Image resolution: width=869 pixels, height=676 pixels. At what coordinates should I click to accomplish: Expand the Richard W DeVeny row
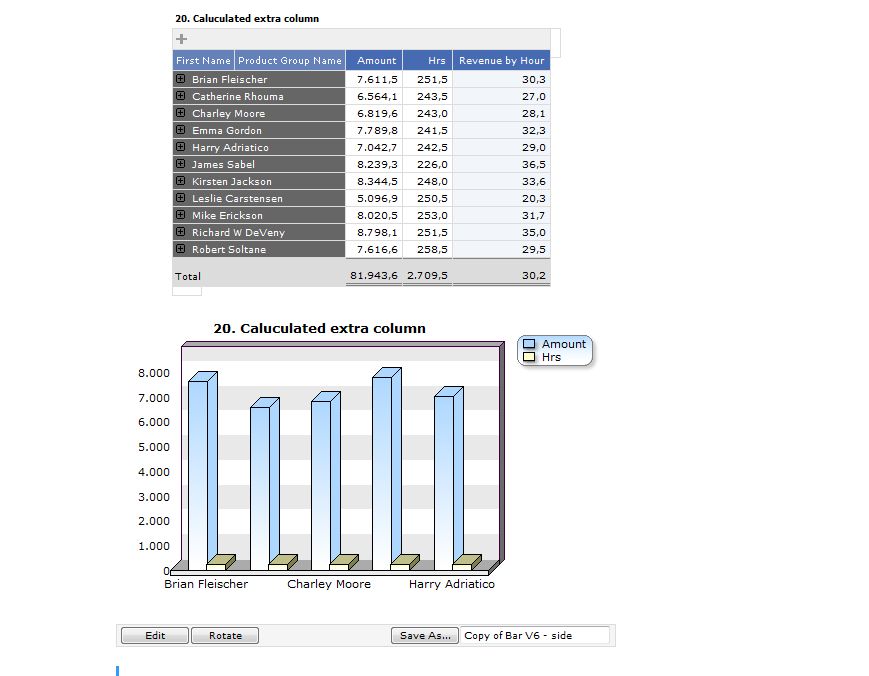[181, 232]
